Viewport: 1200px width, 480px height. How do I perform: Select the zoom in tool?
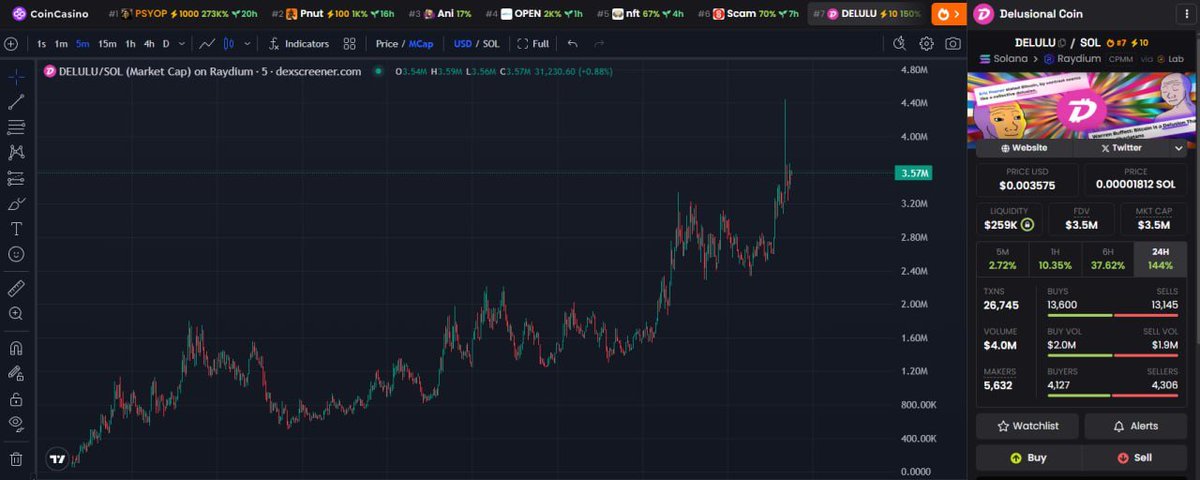point(16,313)
